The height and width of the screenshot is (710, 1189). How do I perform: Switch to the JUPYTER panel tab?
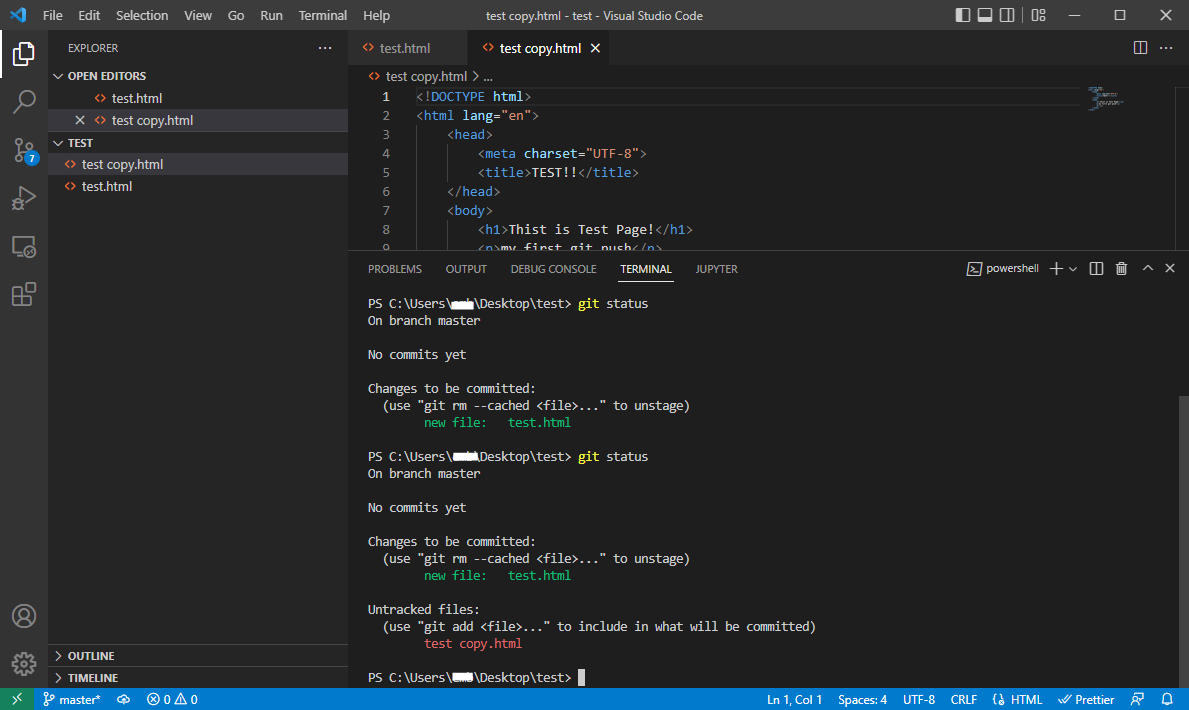[x=716, y=269]
